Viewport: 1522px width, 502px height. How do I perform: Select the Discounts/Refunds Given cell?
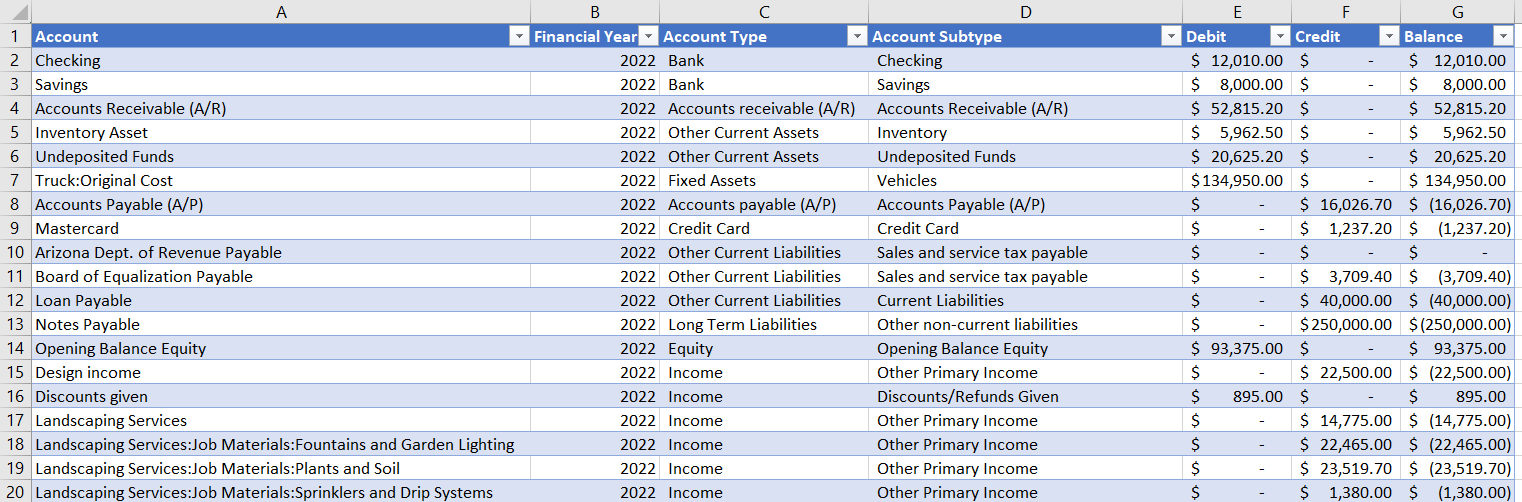coord(1025,396)
